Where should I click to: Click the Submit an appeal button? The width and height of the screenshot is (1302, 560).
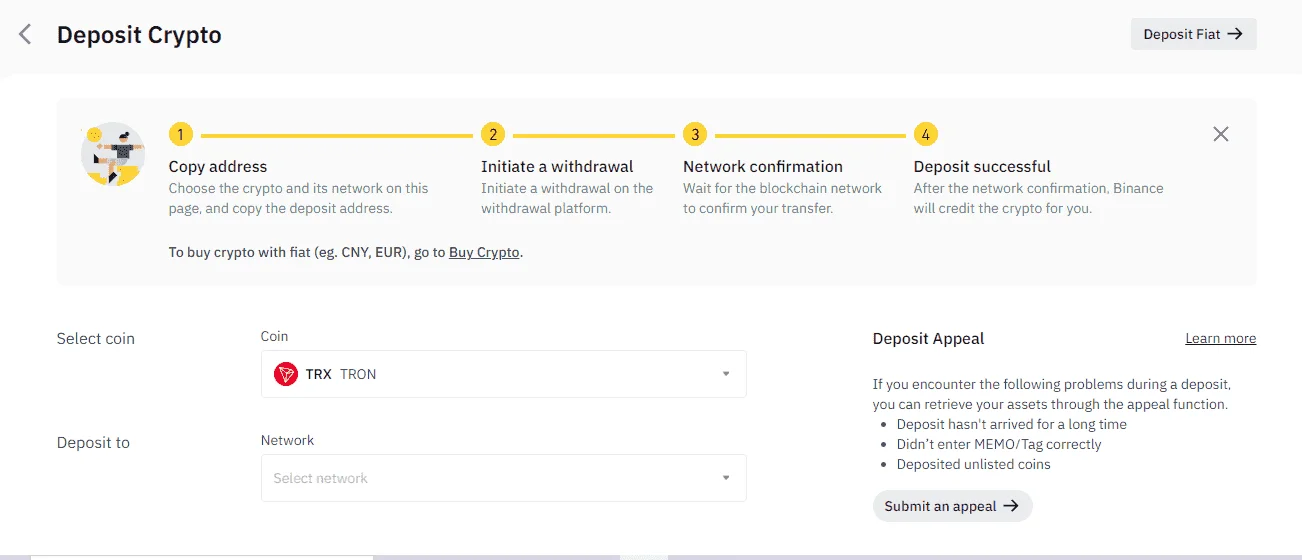point(952,506)
